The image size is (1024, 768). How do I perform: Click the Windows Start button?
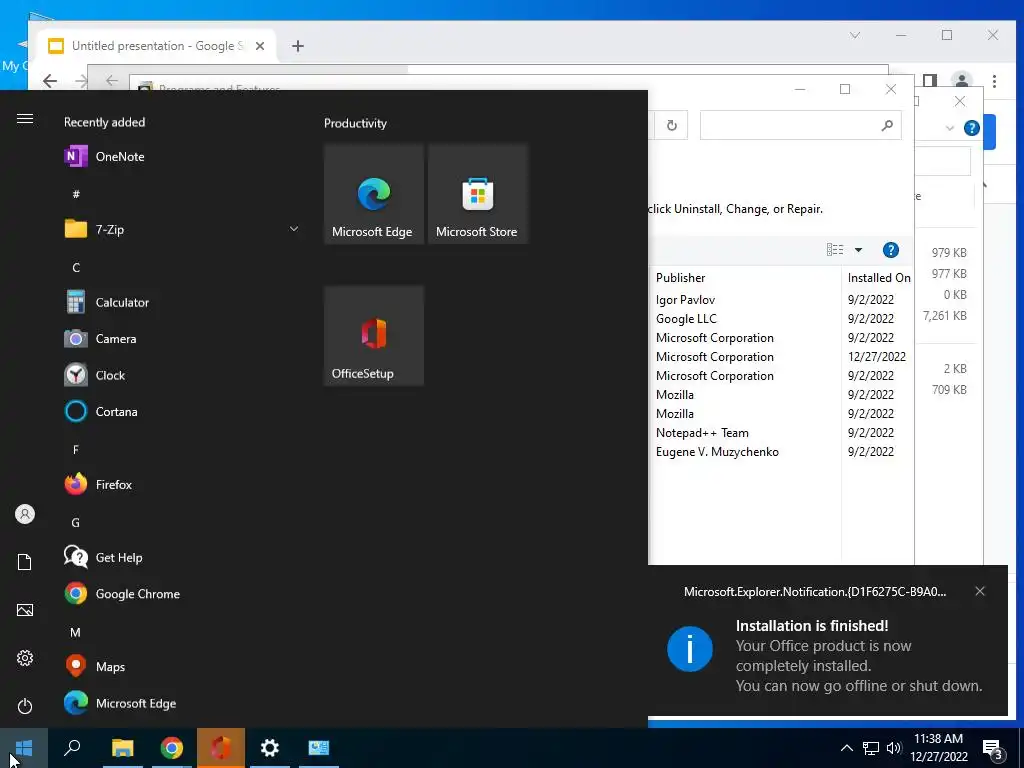(x=24, y=748)
